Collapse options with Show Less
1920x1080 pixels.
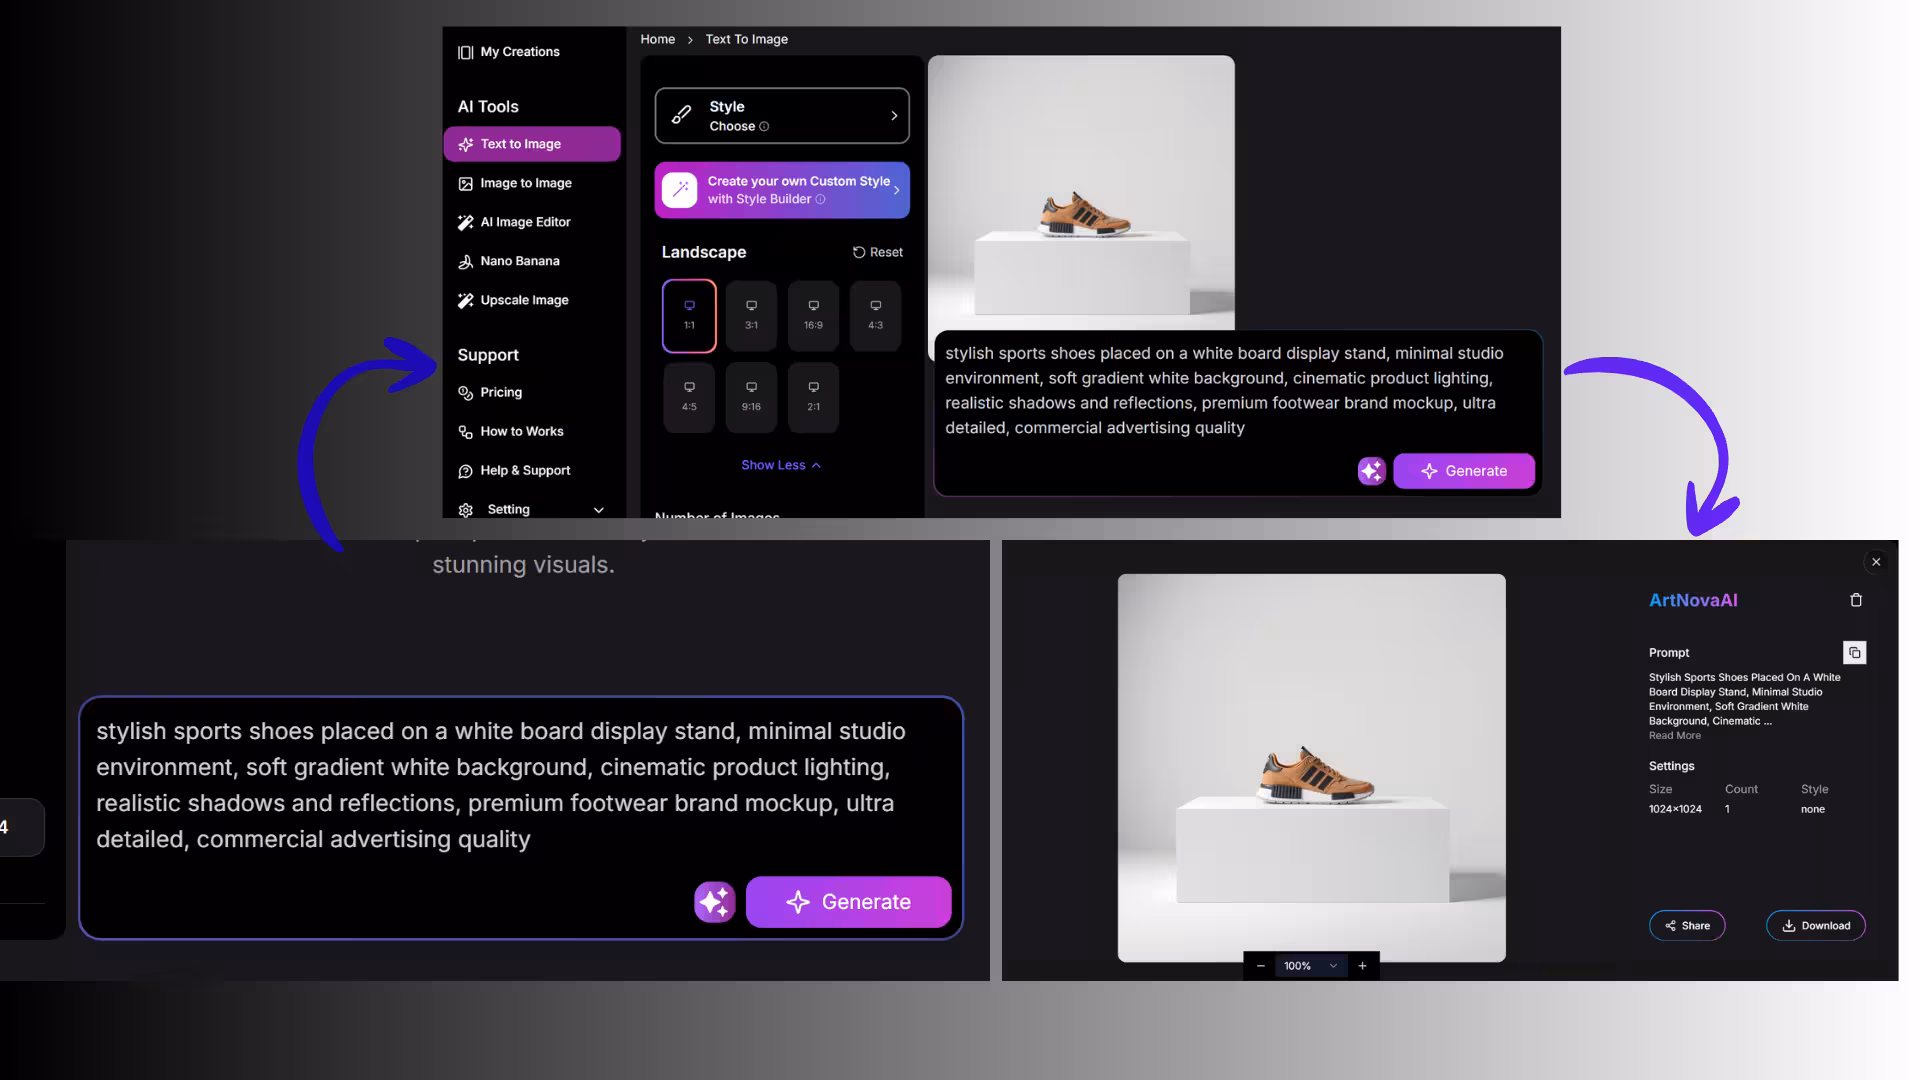click(x=781, y=464)
